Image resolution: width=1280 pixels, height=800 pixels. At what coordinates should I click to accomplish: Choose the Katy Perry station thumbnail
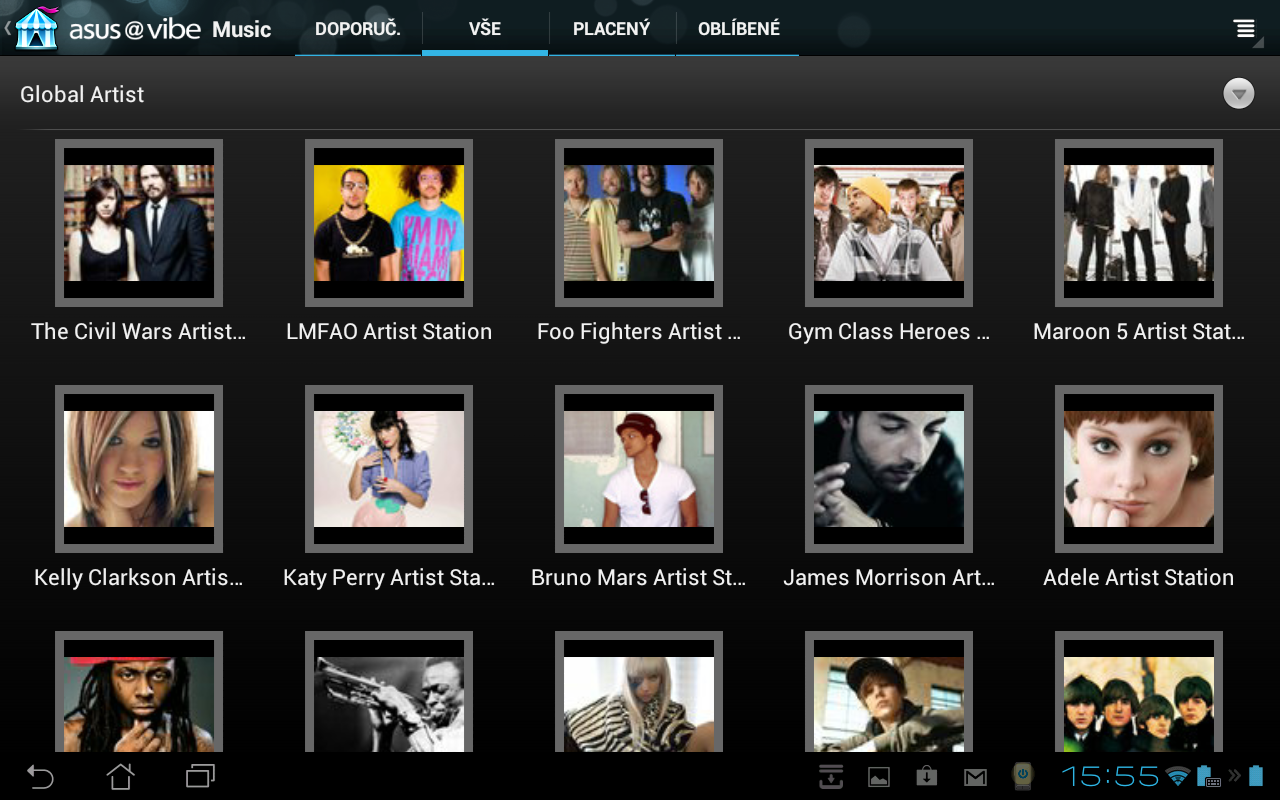click(389, 469)
